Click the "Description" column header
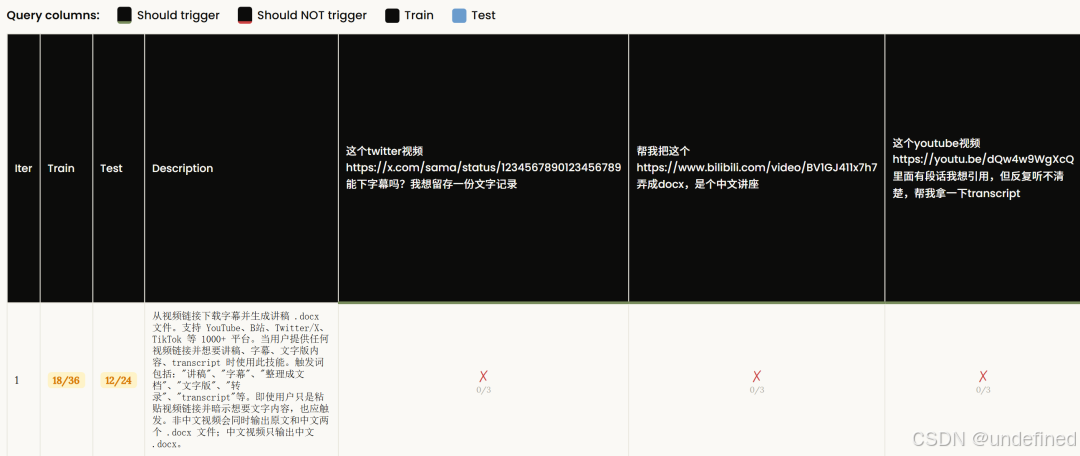 (241, 168)
